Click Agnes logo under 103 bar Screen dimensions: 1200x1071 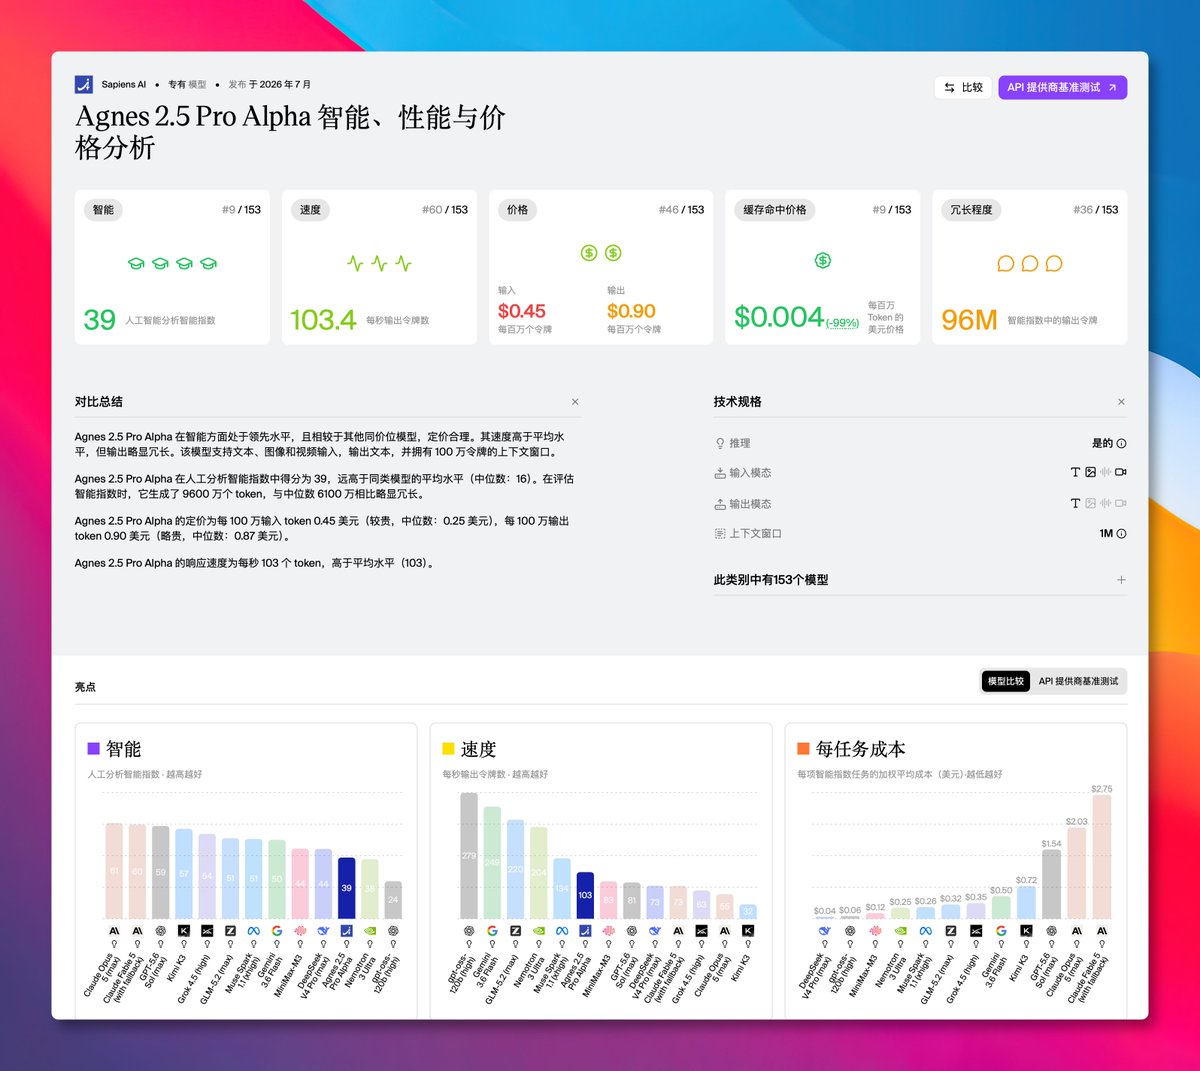pos(585,931)
